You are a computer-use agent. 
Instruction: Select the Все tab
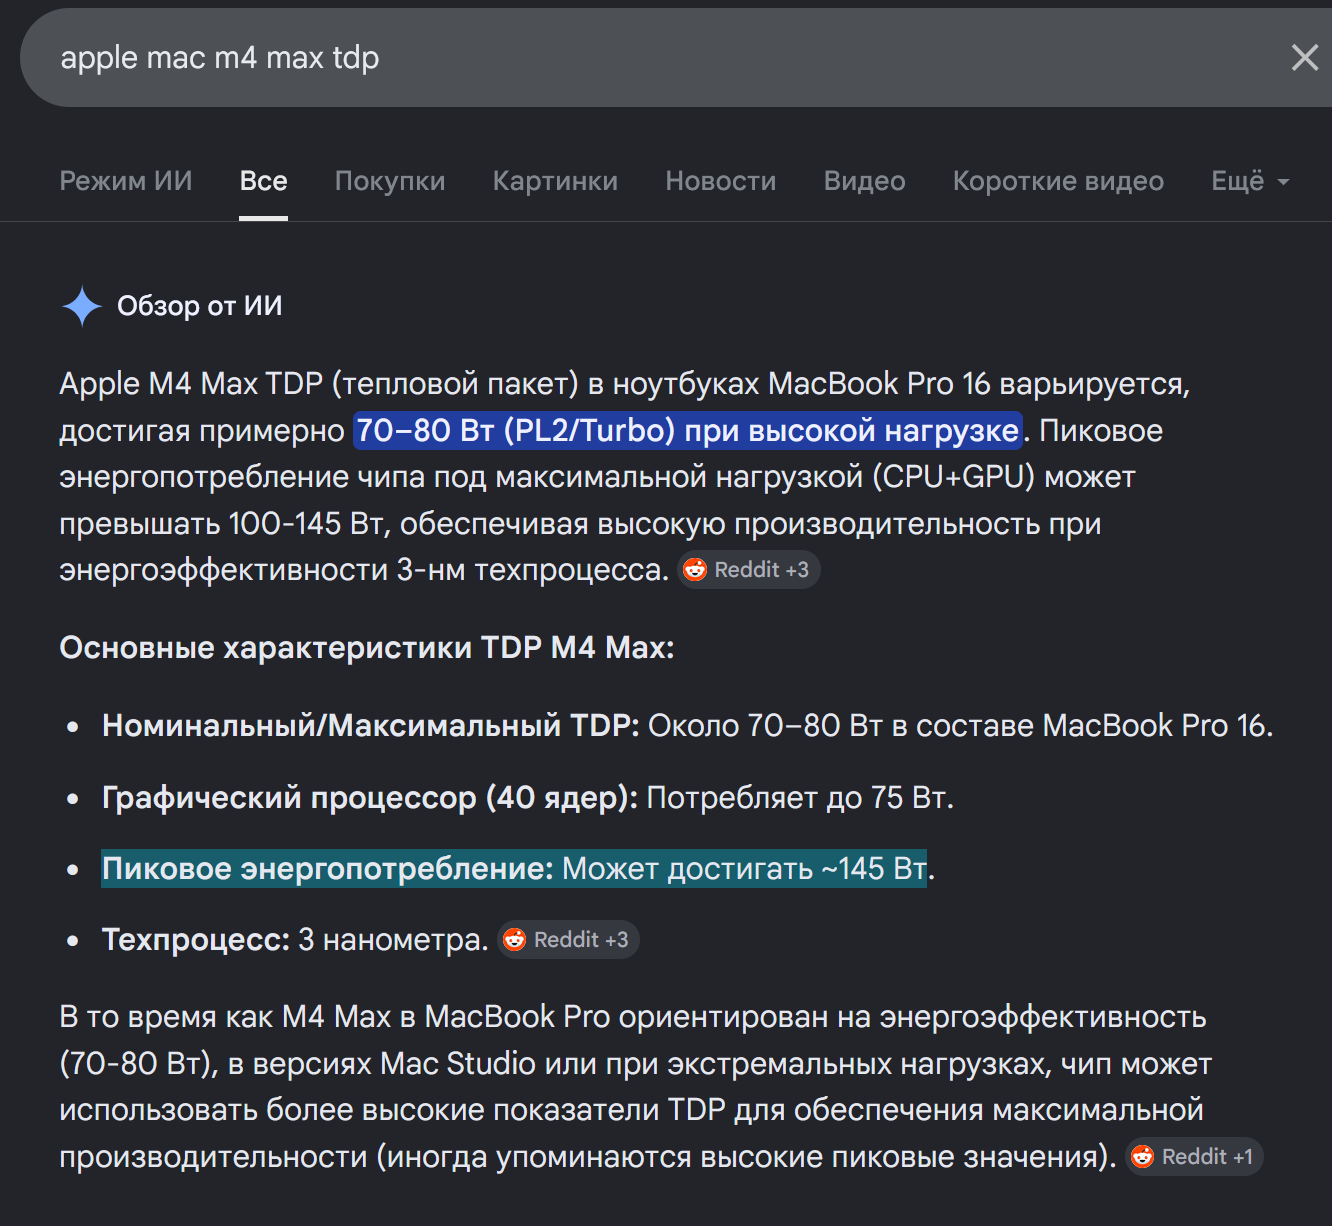[264, 181]
